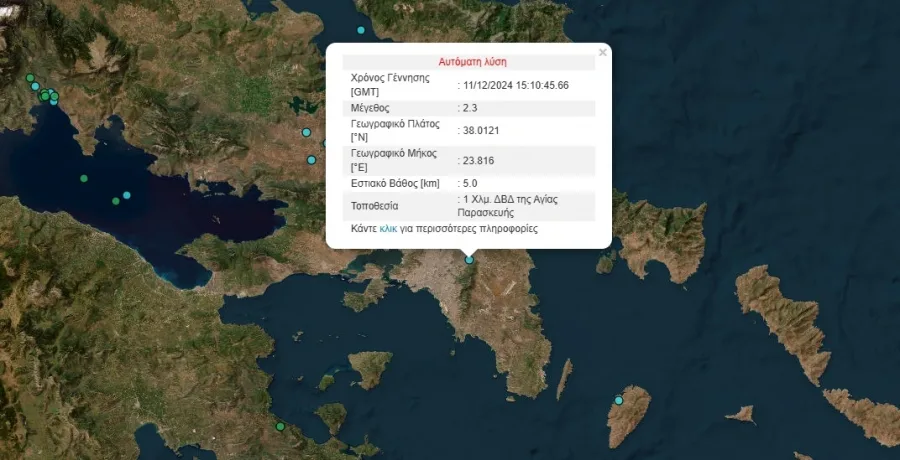Screen dimensions: 900x460
Task: Select the large green marker in the cluster center
Action: click(45, 96)
